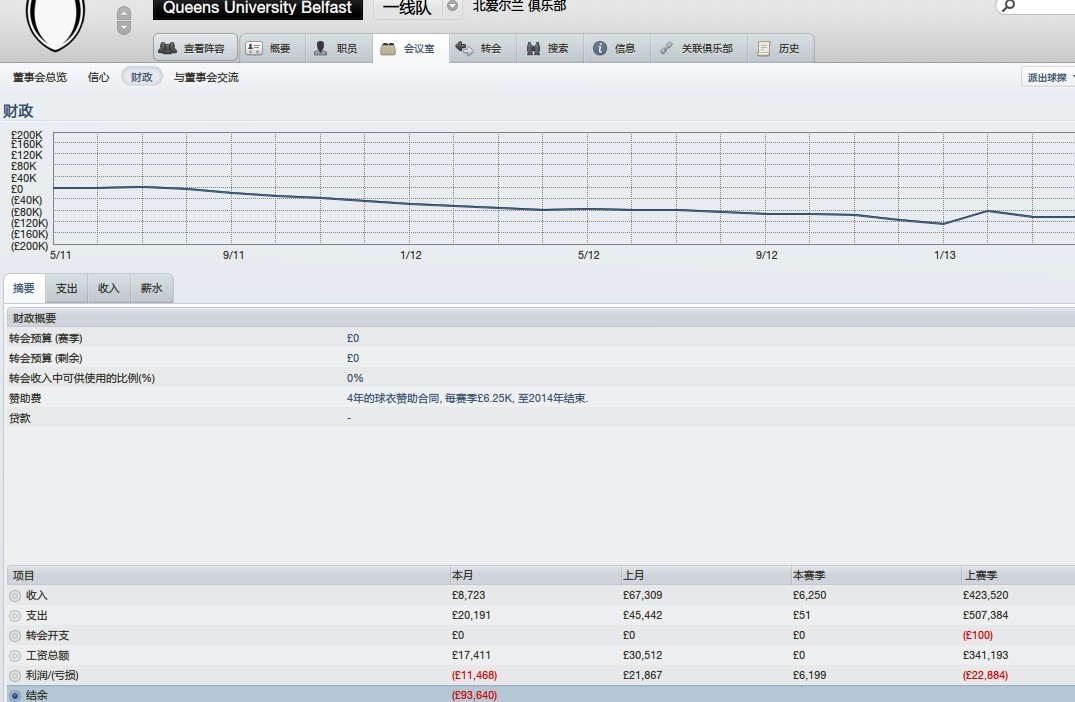Screen dimensions: 1075x702
Task: Click the club switcher up/down stepper
Action: point(123,20)
